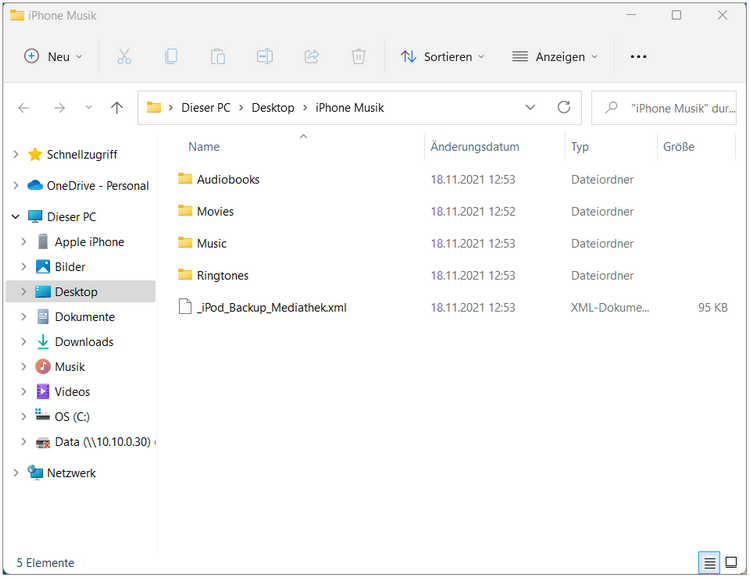This screenshot has width=750, height=578.
Task: Select Desktop in navigation pane
Action: point(80,291)
